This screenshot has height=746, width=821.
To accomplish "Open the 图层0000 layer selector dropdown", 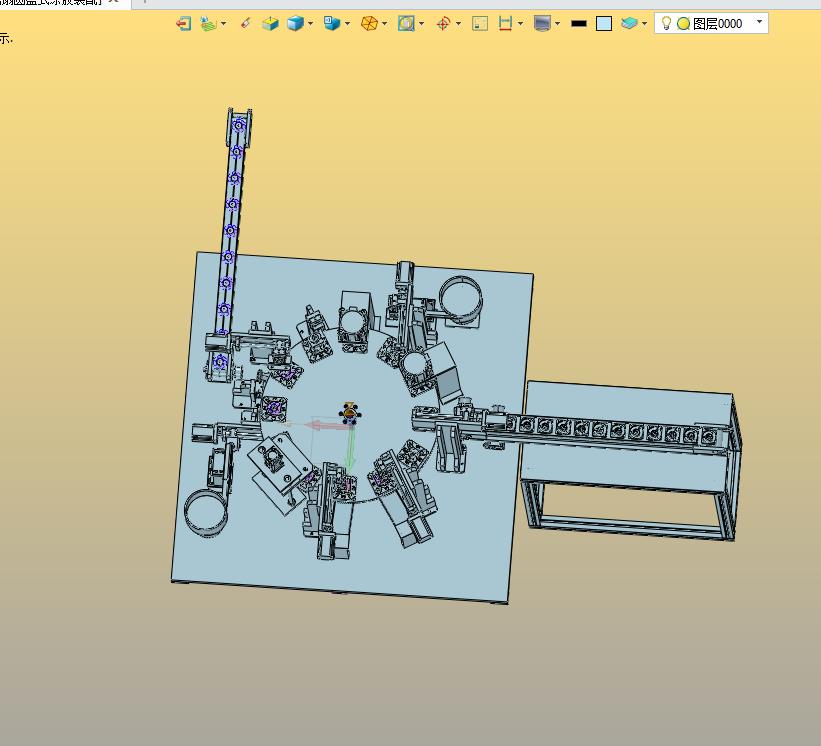I will [x=759, y=21].
